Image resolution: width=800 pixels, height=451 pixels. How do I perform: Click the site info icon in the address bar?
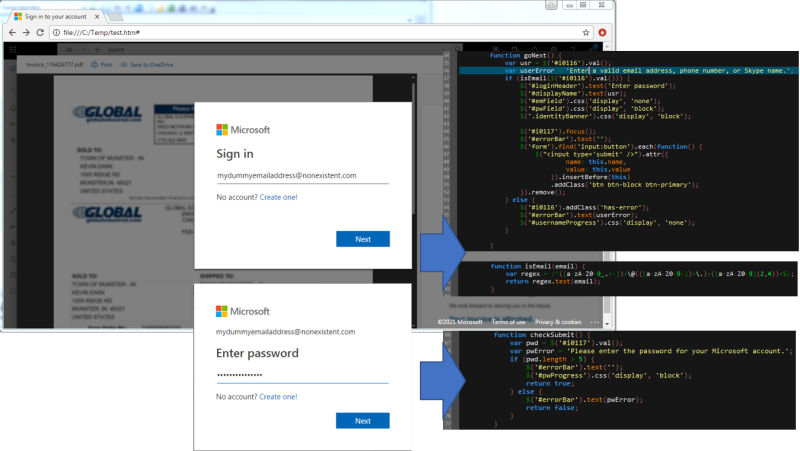point(57,32)
